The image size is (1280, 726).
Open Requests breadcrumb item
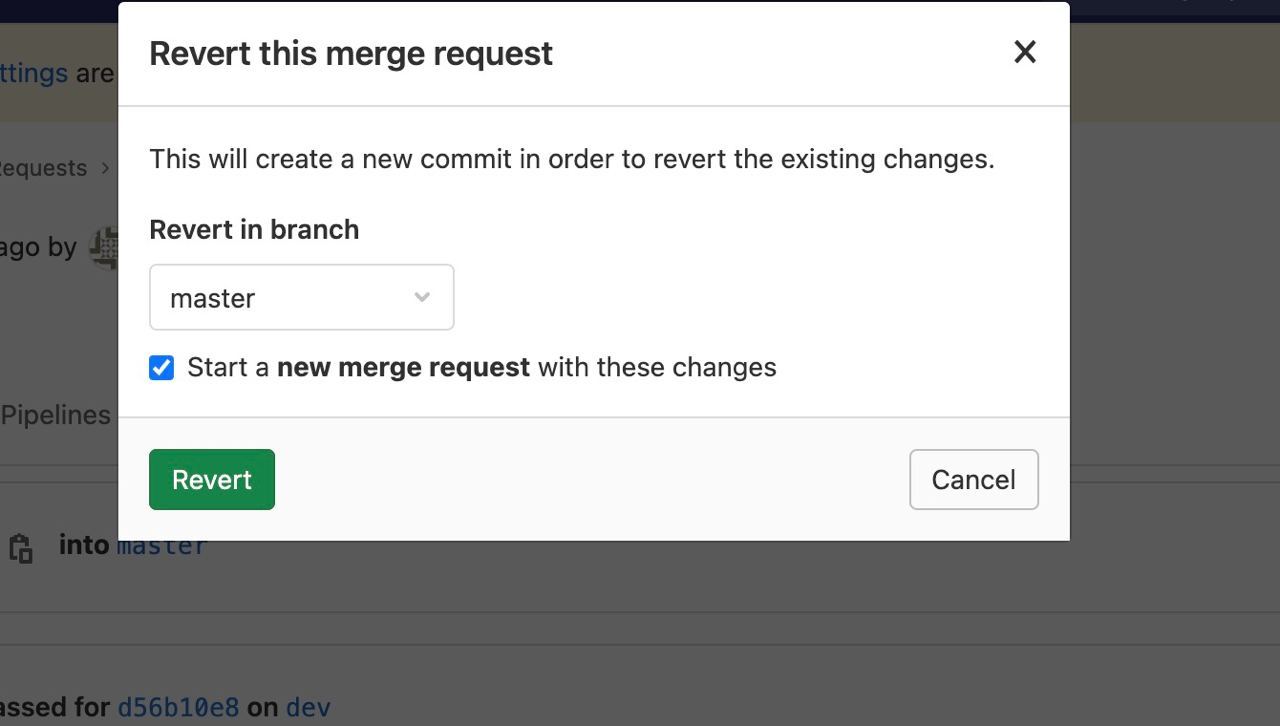coord(43,168)
